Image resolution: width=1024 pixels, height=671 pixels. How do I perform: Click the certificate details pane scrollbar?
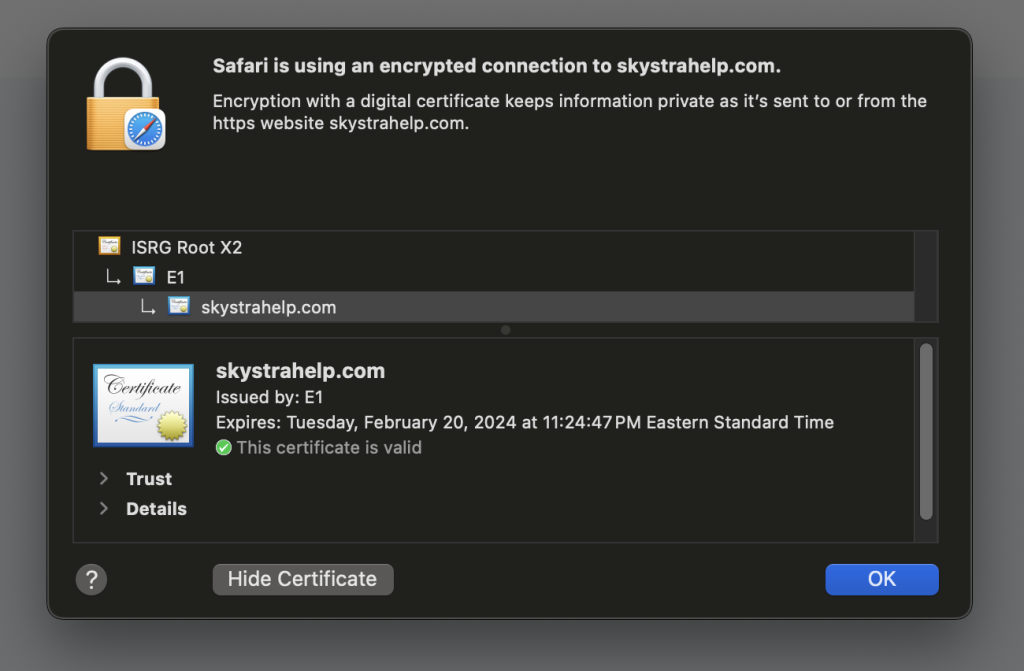pyautogui.click(x=926, y=430)
